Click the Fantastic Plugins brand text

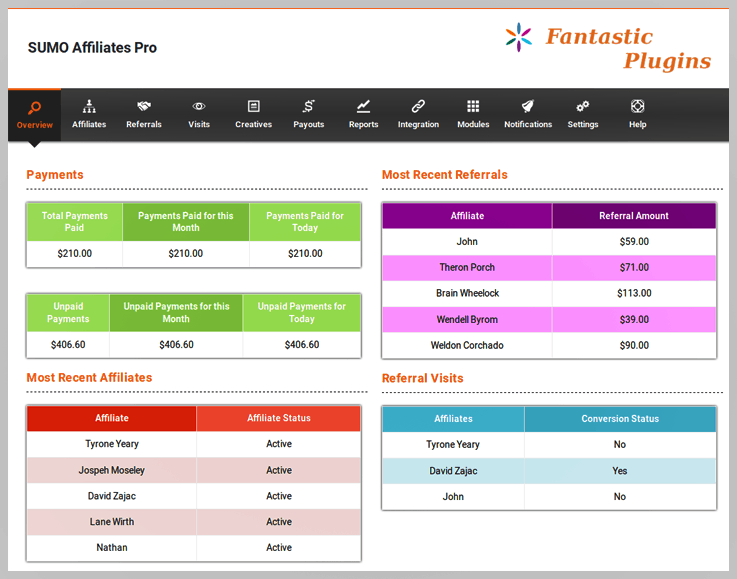628,49
